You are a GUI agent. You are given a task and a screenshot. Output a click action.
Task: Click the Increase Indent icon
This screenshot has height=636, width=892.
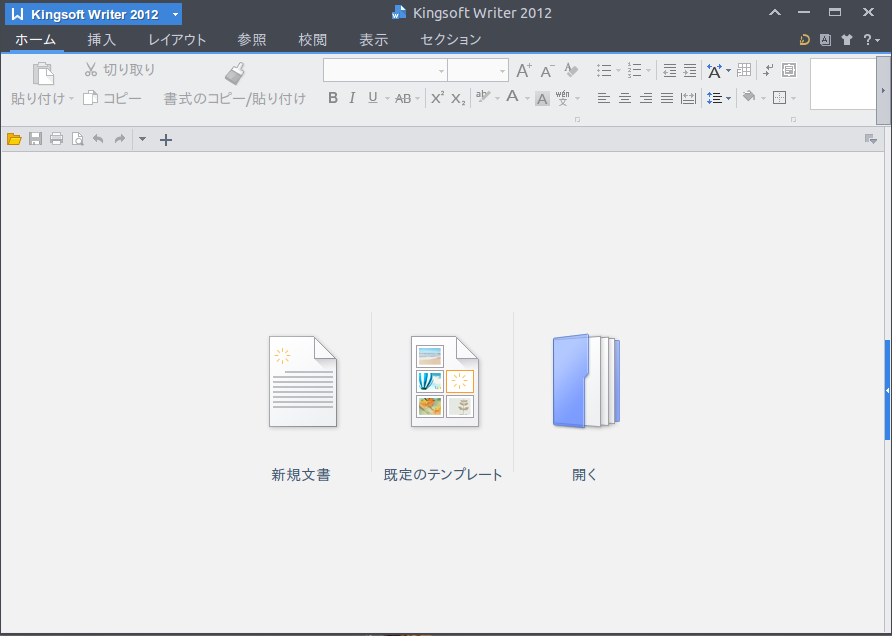tap(689, 70)
